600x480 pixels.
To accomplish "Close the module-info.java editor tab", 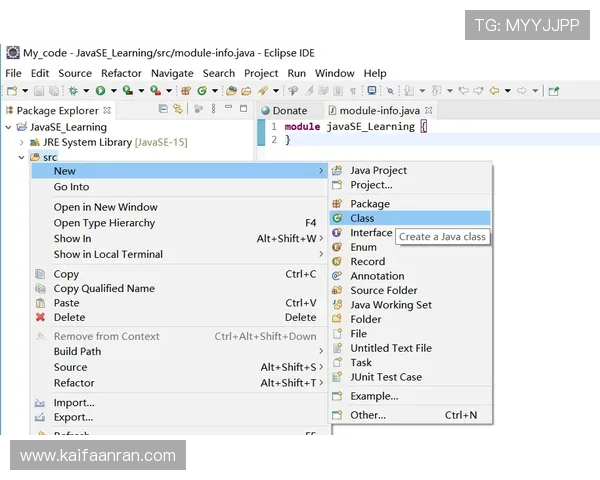I will [x=429, y=111].
